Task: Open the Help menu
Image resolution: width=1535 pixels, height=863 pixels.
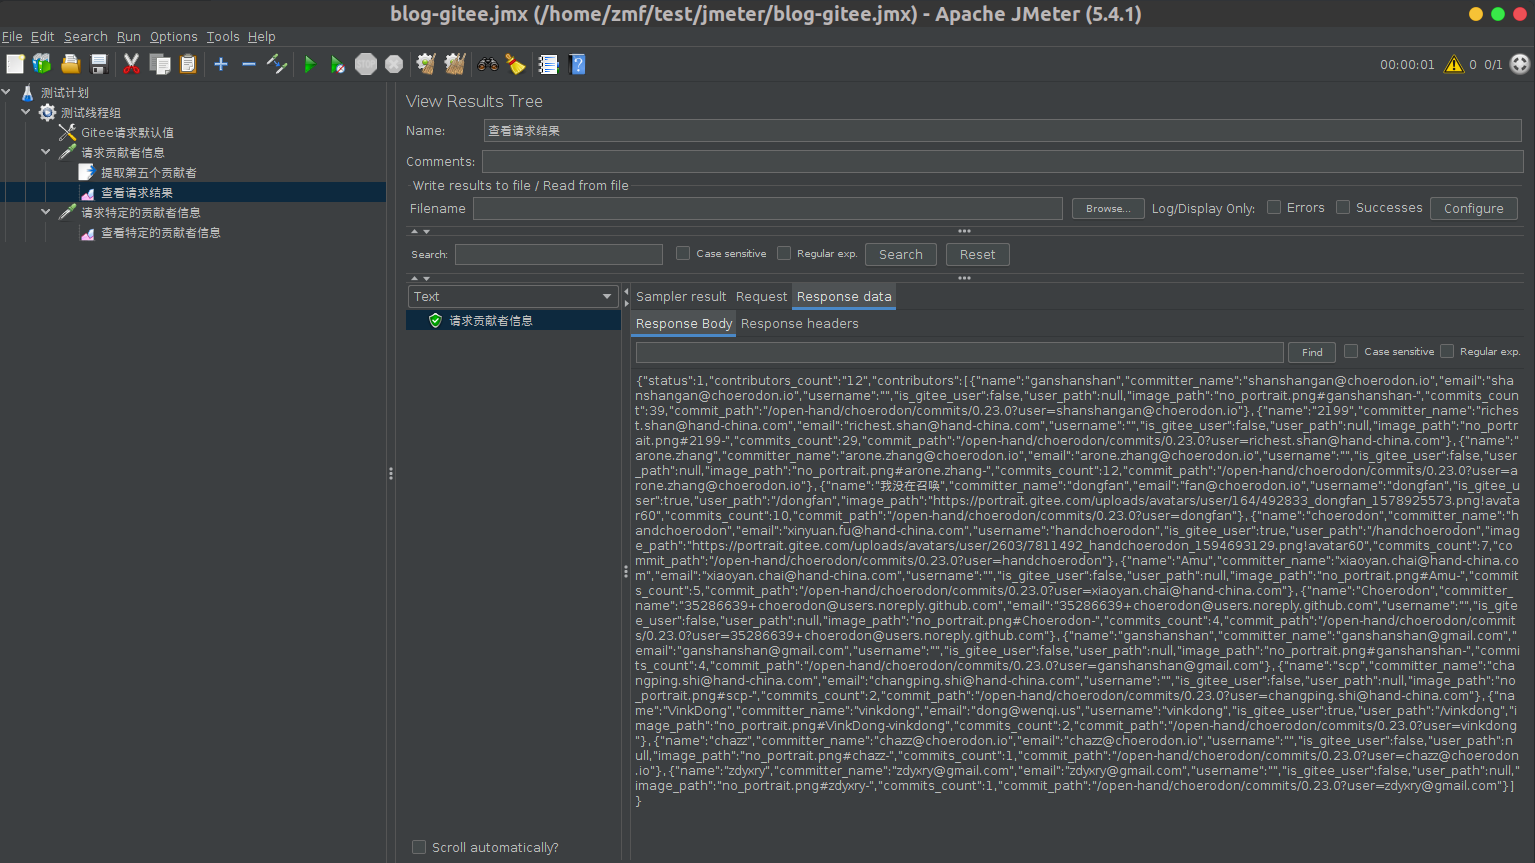Action: tap(262, 36)
